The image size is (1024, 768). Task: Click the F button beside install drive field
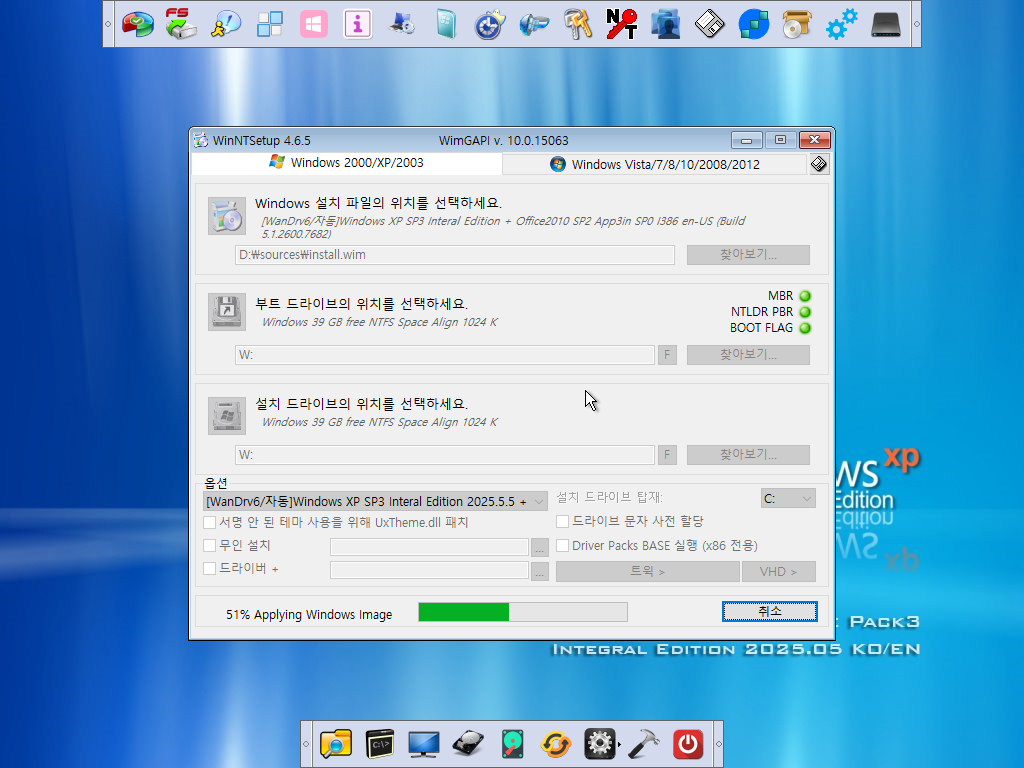[x=667, y=455]
